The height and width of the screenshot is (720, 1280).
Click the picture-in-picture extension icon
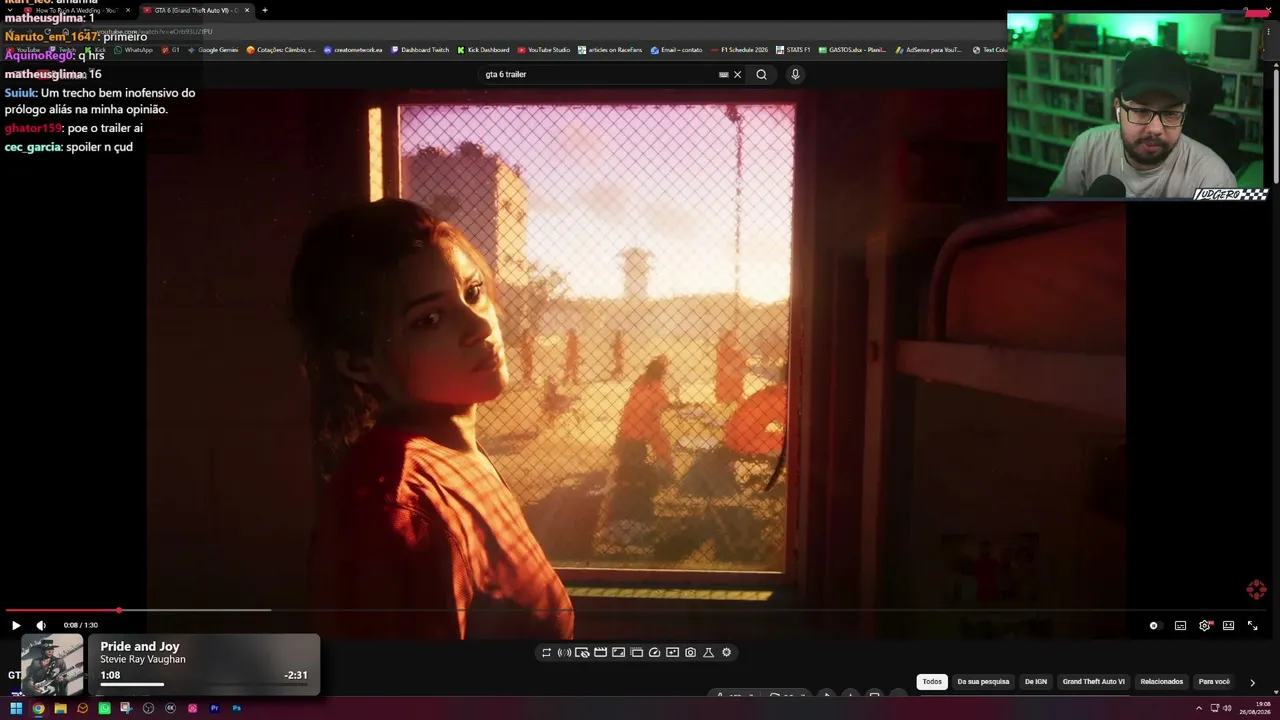[618, 652]
